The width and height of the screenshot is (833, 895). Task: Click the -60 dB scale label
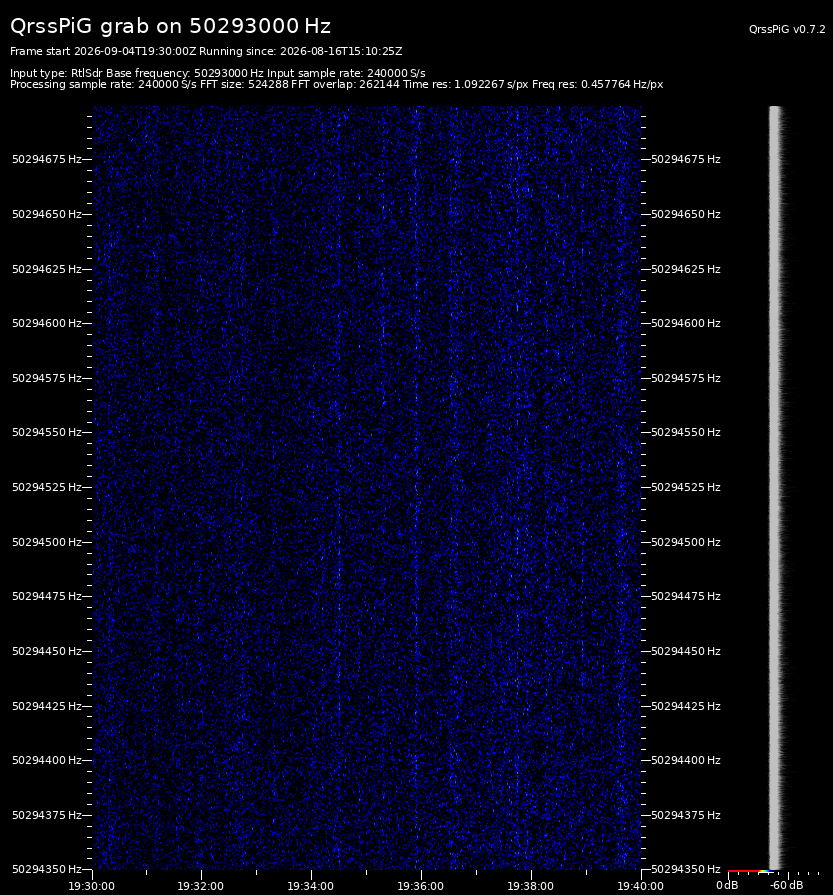click(786, 885)
